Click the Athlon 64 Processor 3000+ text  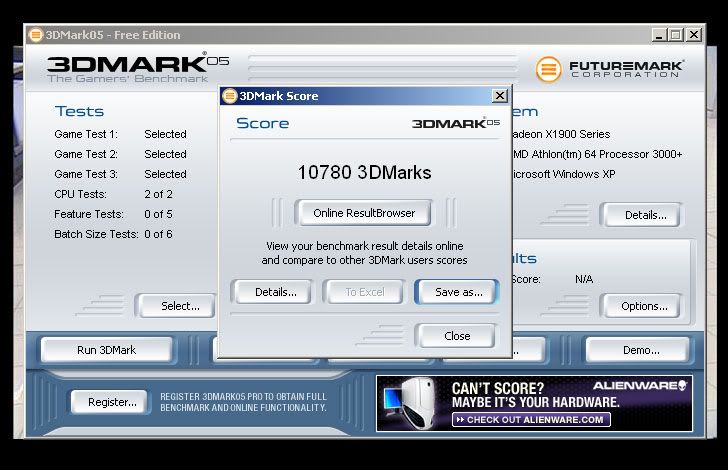pyautogui.click(x=598, y=154)
